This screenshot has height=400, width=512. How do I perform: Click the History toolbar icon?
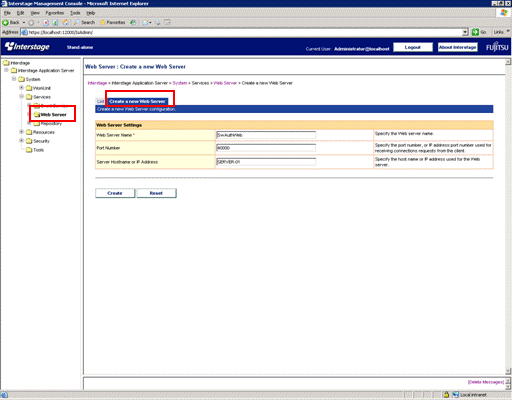click(133, 23)
